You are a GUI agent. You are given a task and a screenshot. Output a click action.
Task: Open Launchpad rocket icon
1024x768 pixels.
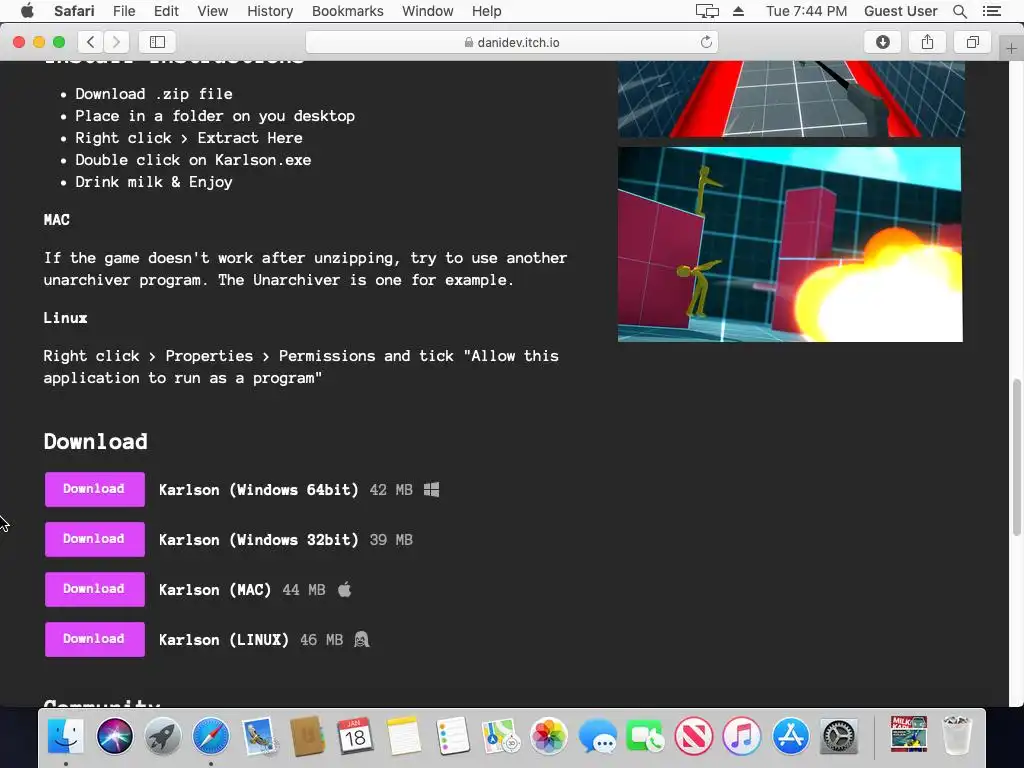[x=163, y=736]
